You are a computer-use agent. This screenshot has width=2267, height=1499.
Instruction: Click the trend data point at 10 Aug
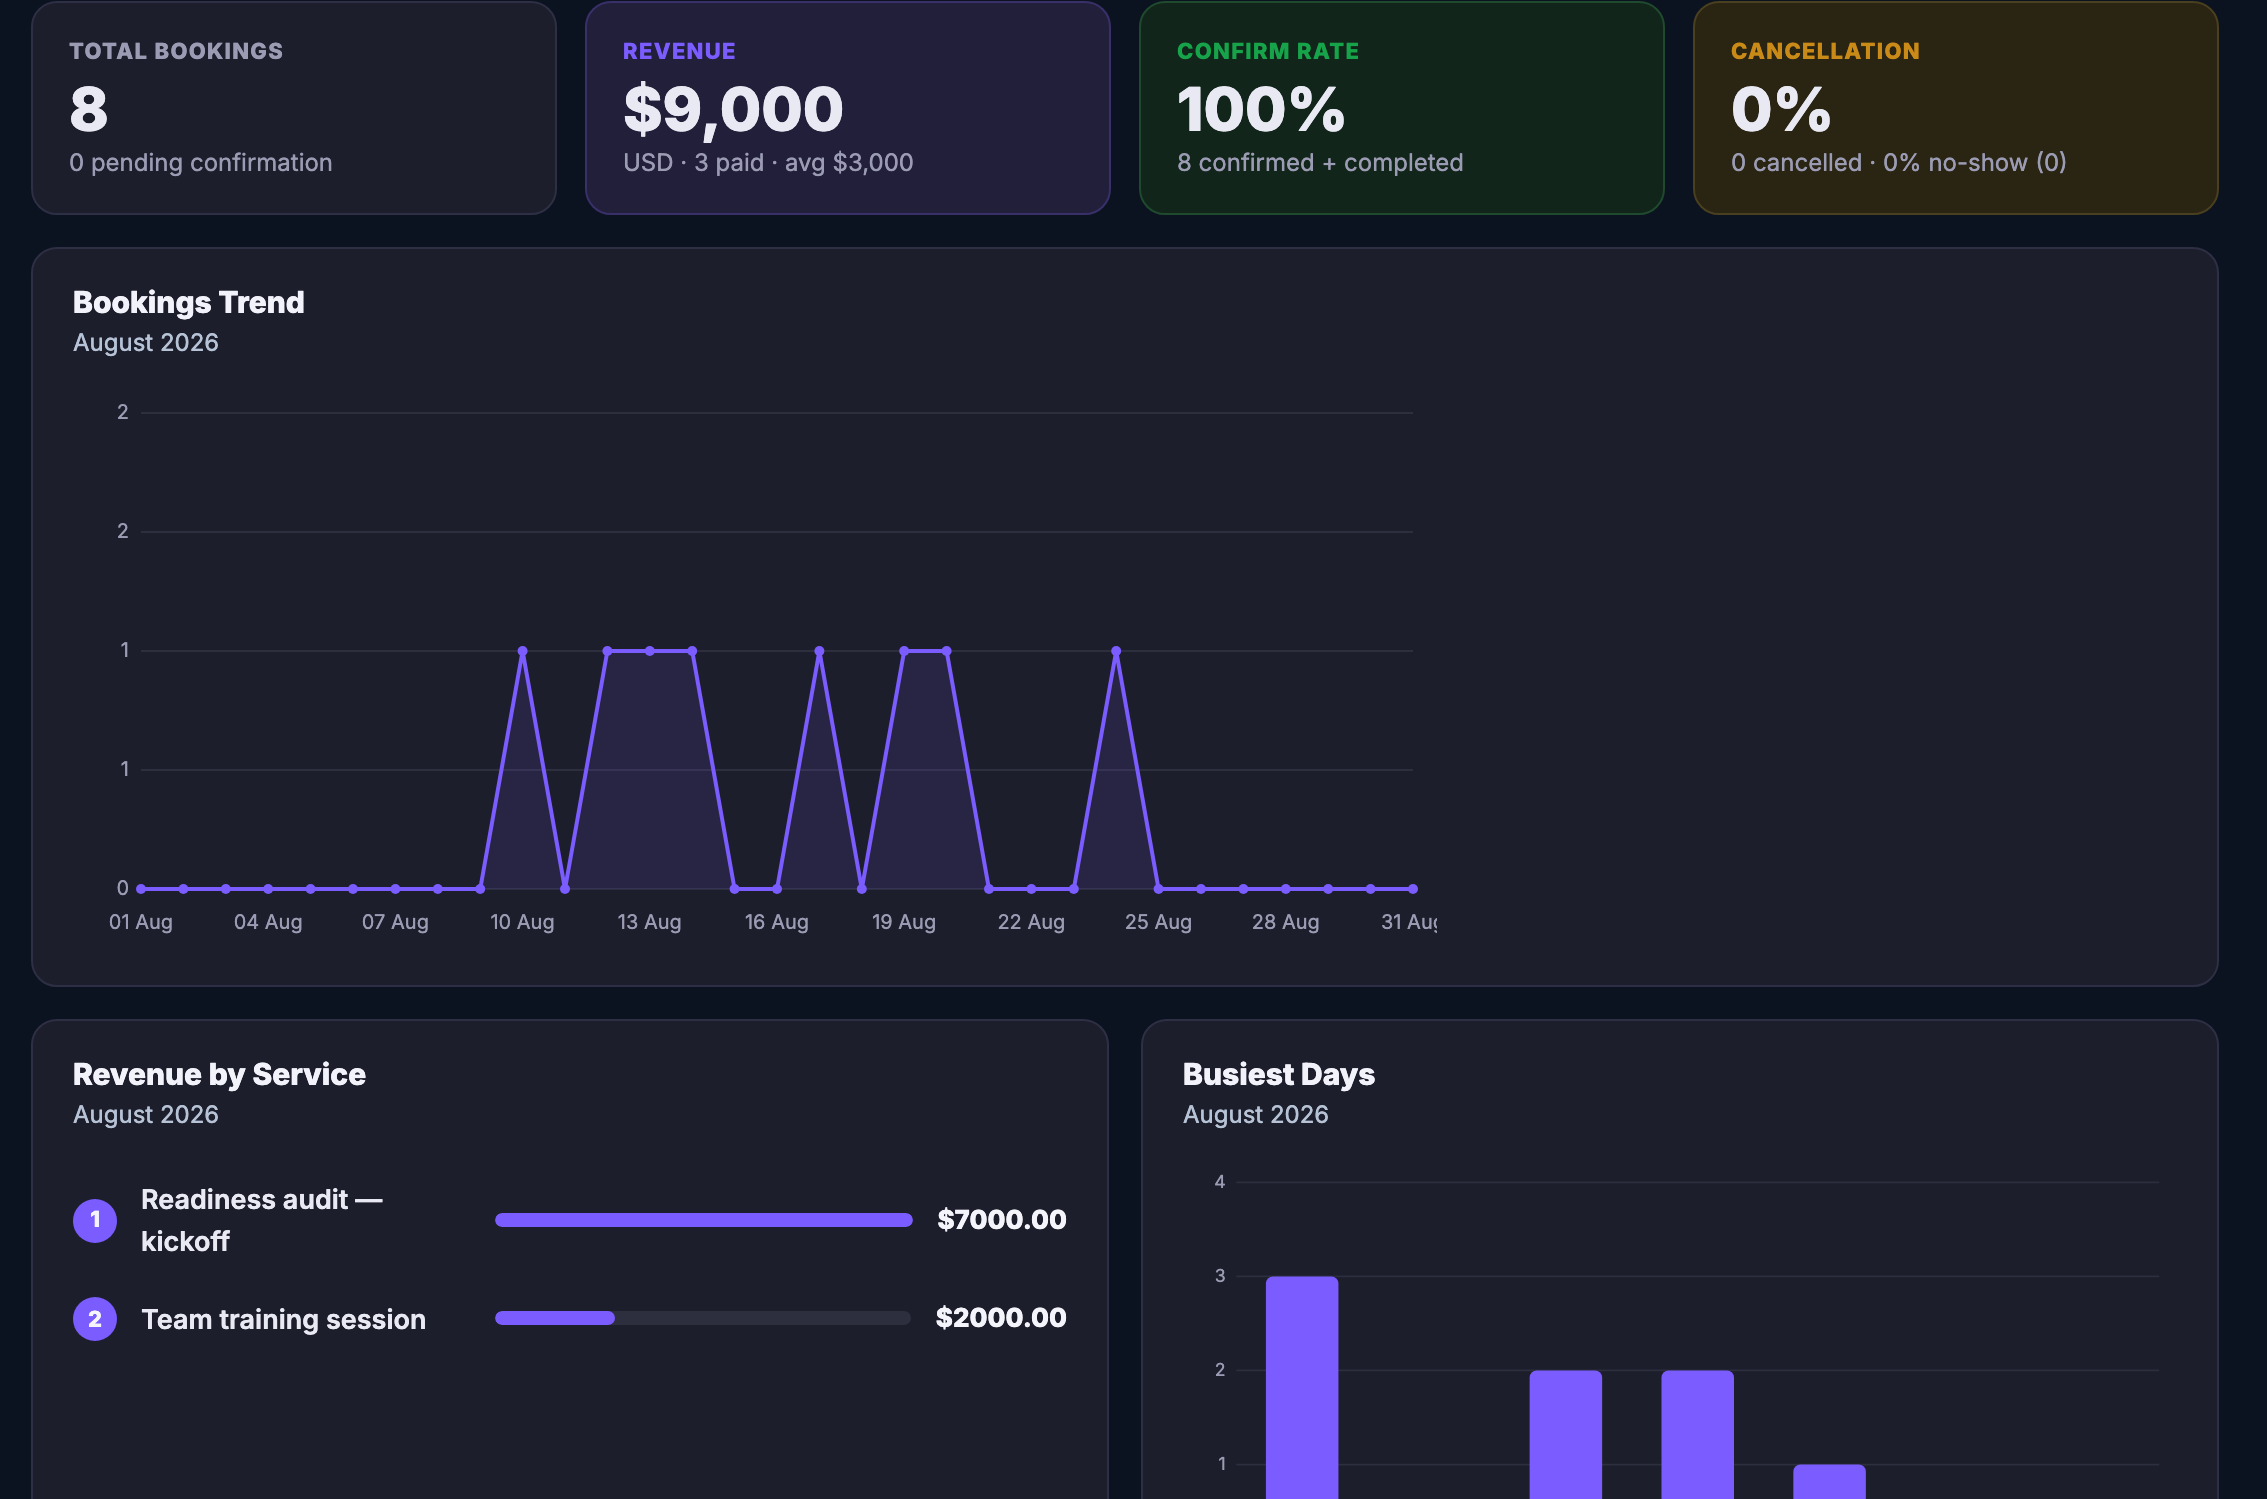tap(523, 651)
